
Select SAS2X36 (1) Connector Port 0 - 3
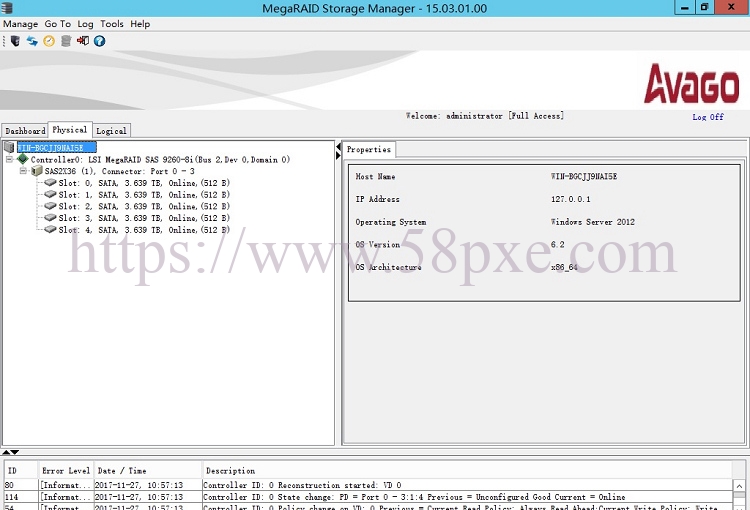[120, 171]
